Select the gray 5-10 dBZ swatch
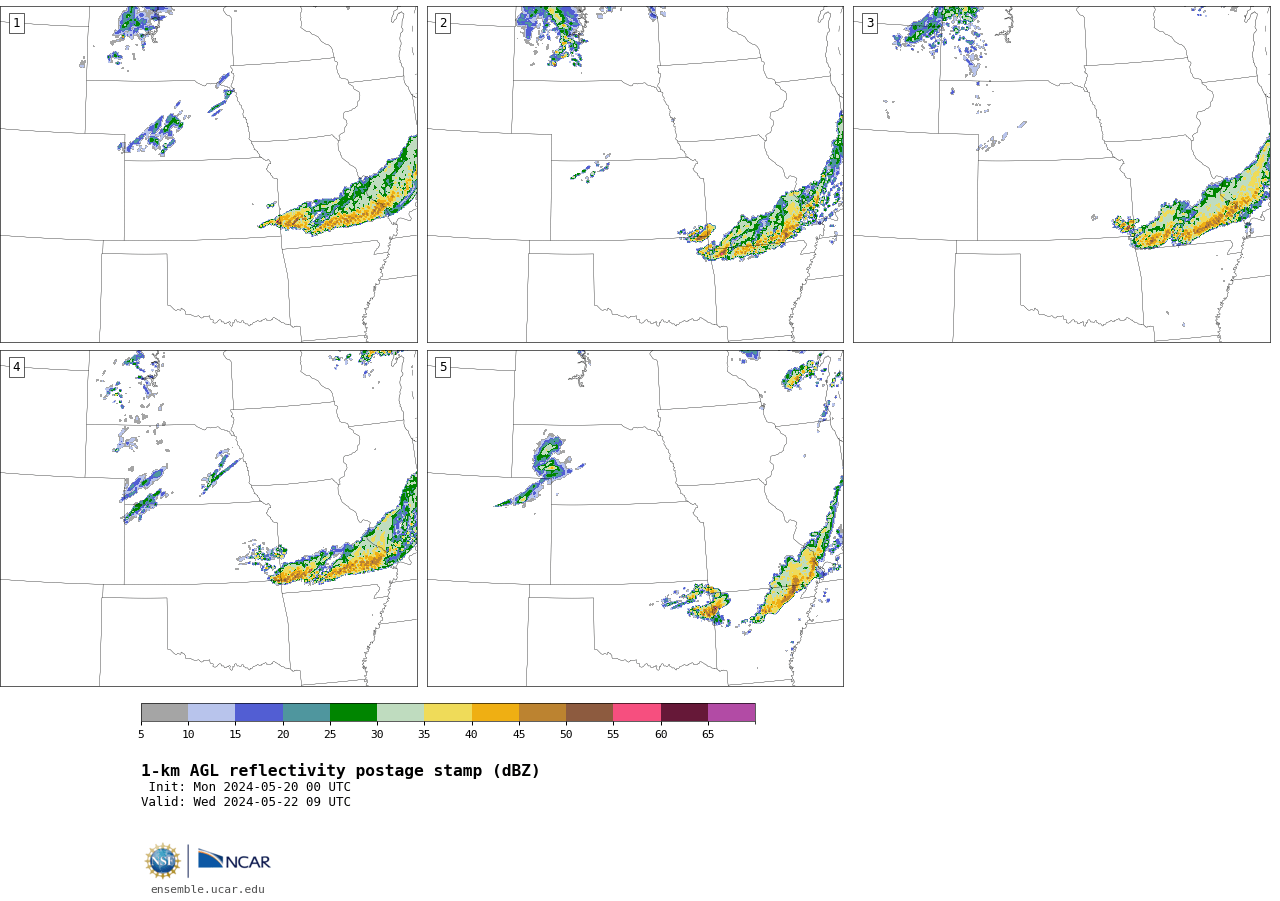Viewport: 1280px width, 901px height. pos(164,712)
